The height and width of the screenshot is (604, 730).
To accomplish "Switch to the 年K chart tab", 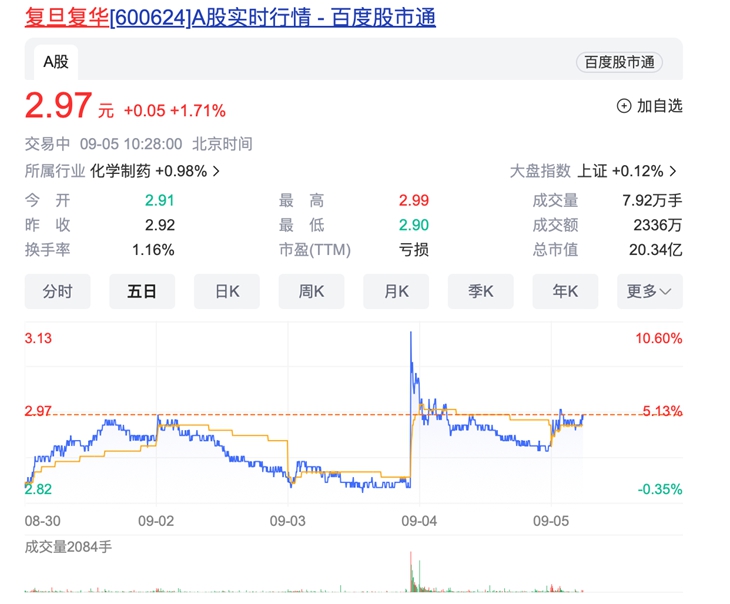I will point(565,292).
